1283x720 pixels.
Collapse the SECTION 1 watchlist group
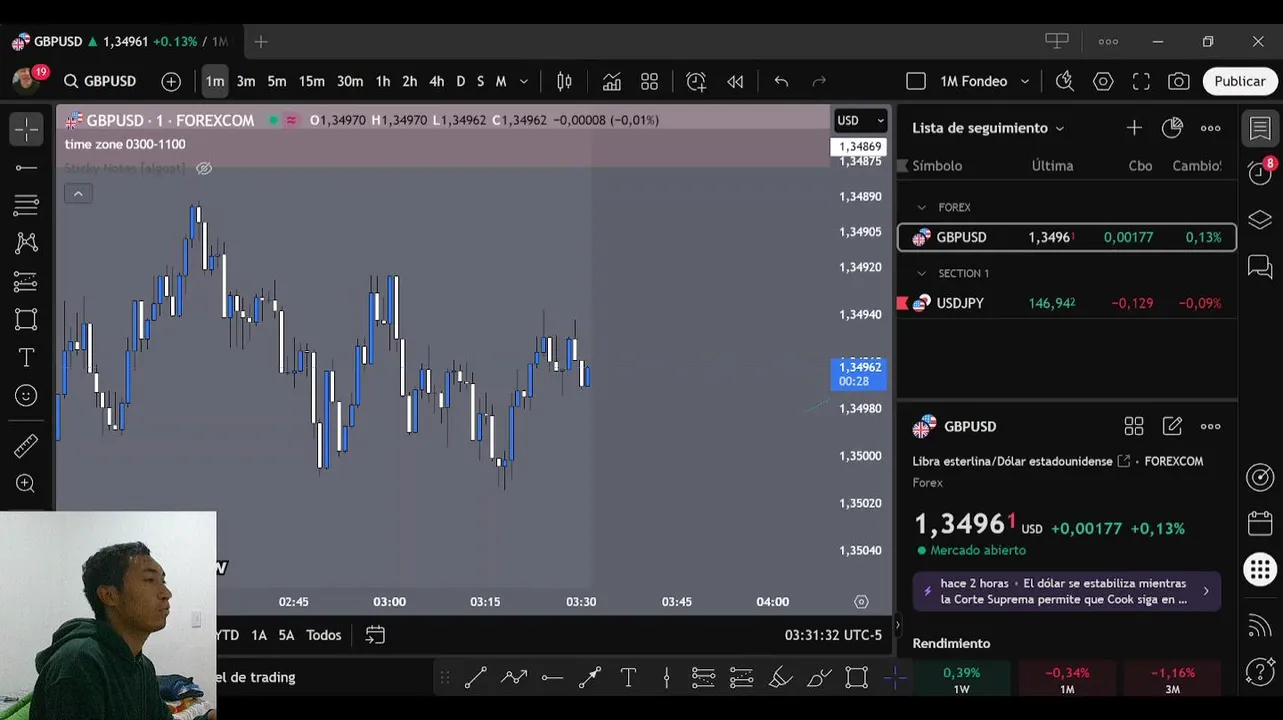click(x=921, y=273)
